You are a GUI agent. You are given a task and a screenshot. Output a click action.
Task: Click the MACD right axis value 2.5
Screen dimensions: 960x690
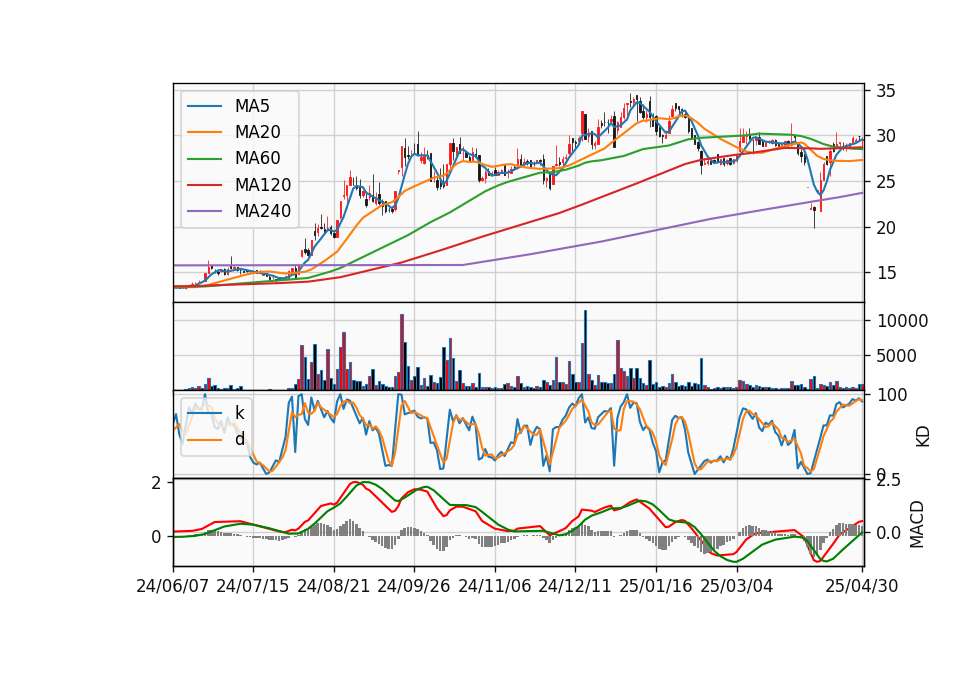point(888,480)
